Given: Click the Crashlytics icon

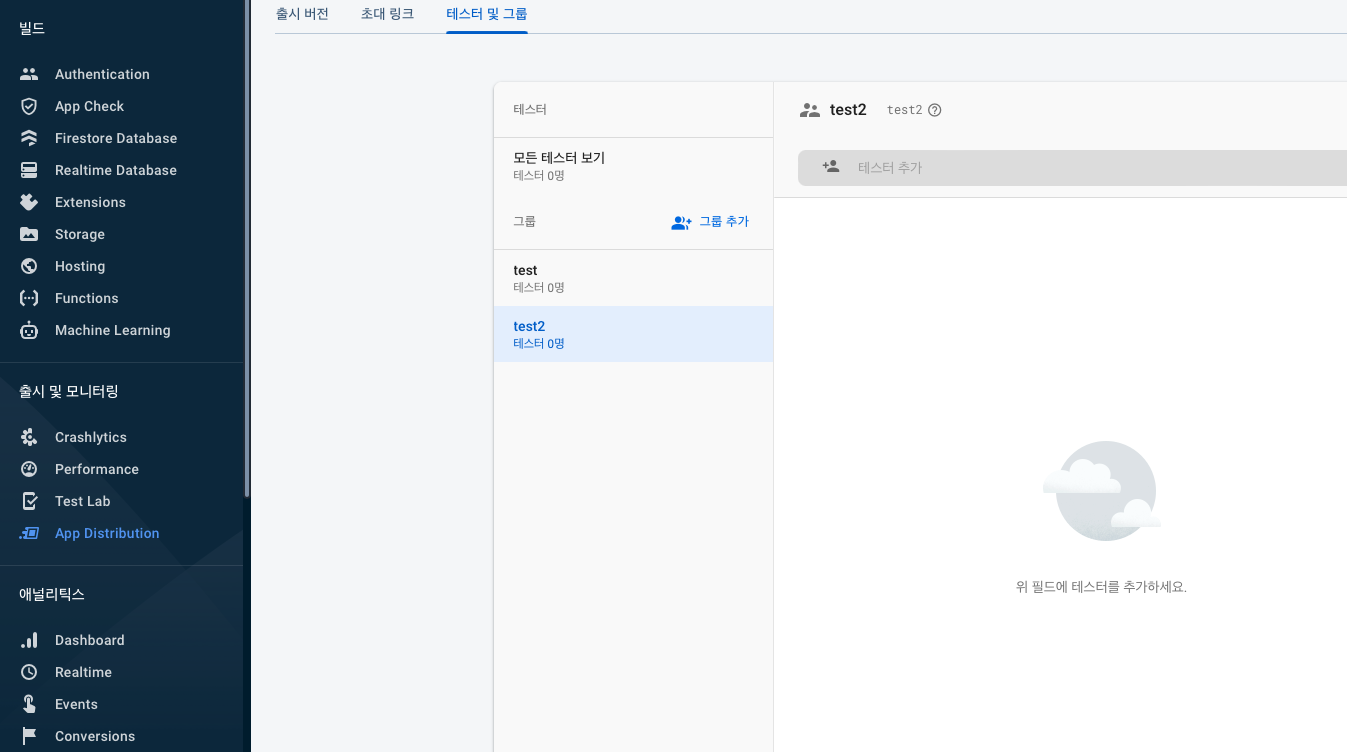Looking at the screenshot, I should pyautogui.click(x=29, y=437).
